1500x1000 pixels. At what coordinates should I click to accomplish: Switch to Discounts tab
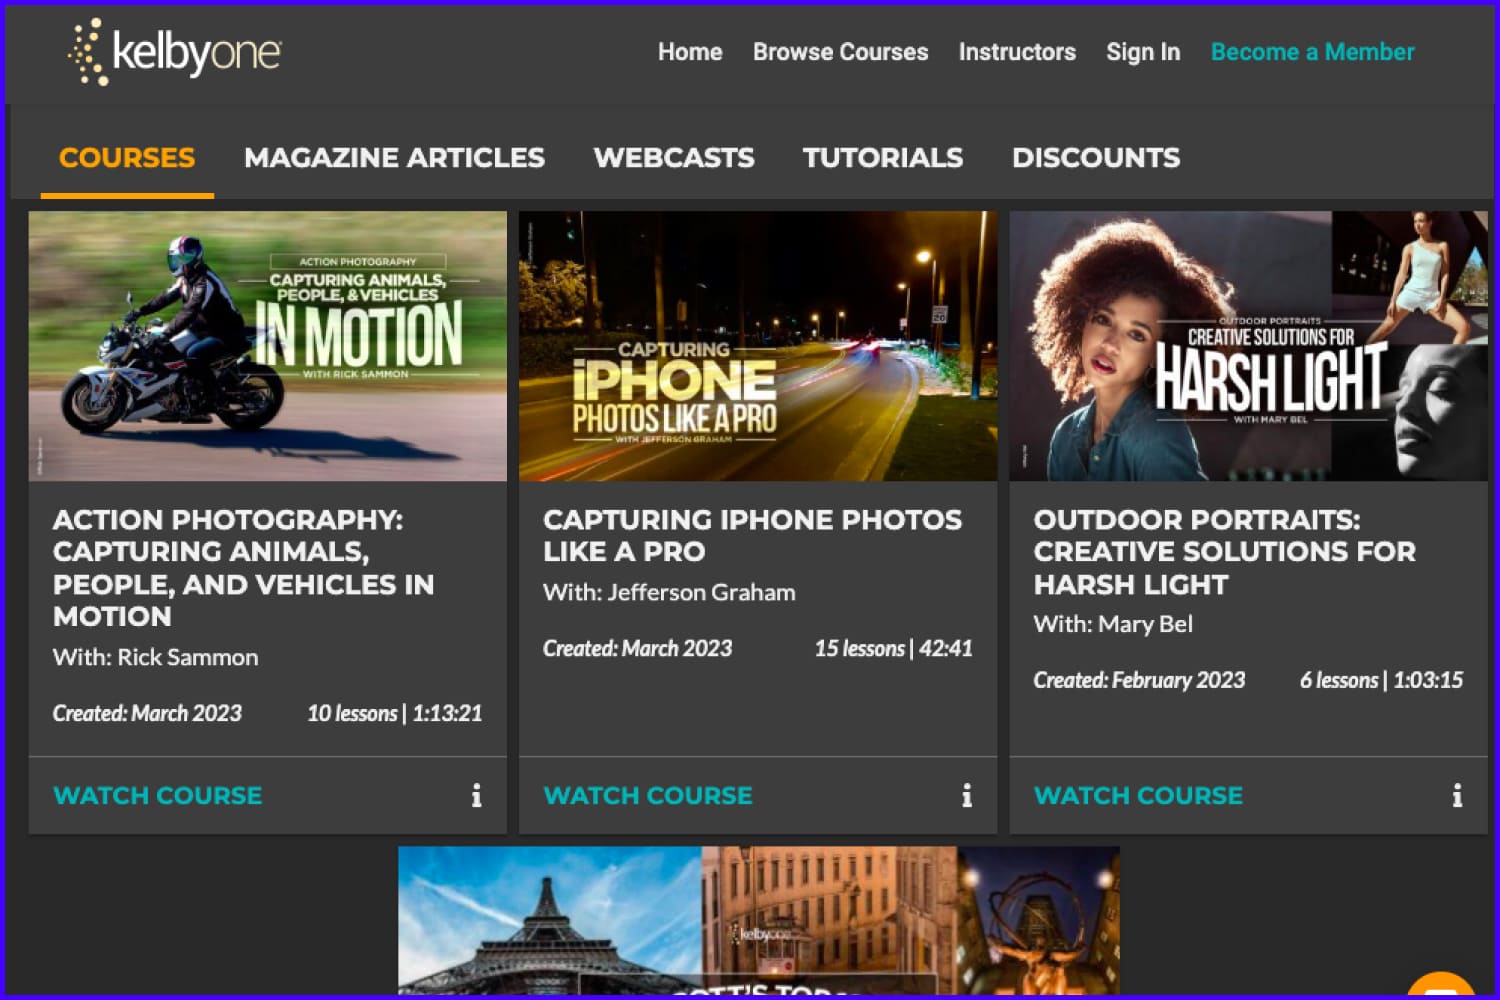pos(1096,158)
